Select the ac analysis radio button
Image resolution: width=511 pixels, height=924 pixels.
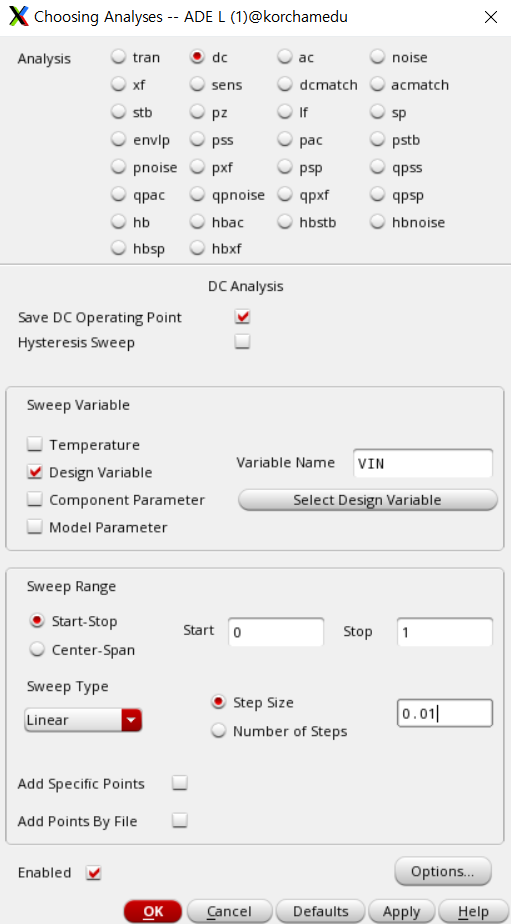(285, 57)
